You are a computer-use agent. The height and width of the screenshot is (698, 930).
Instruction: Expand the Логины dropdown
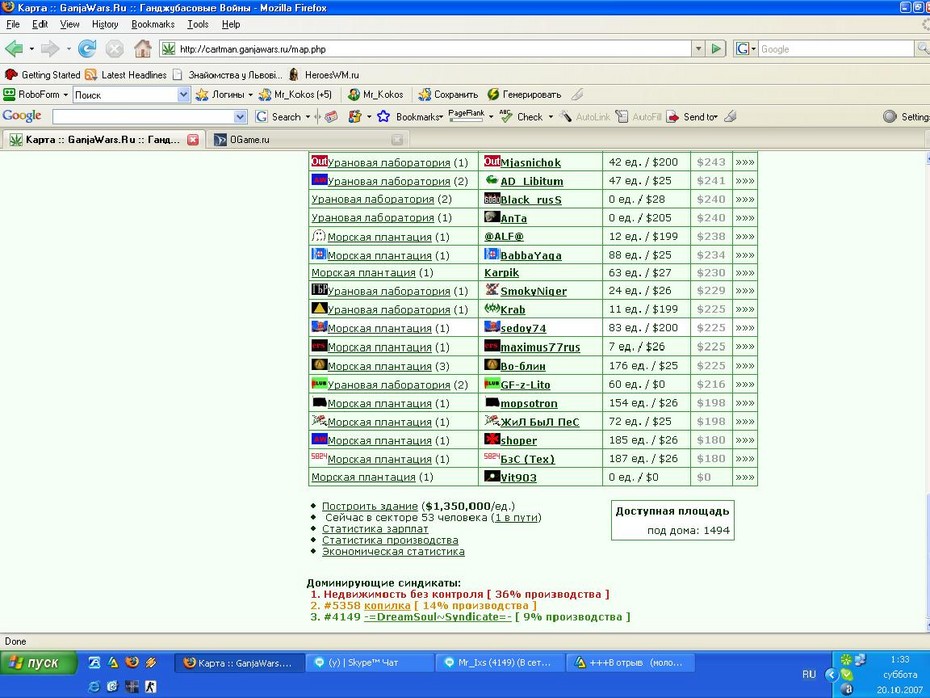pyautogui.click(x=250, y=94)
